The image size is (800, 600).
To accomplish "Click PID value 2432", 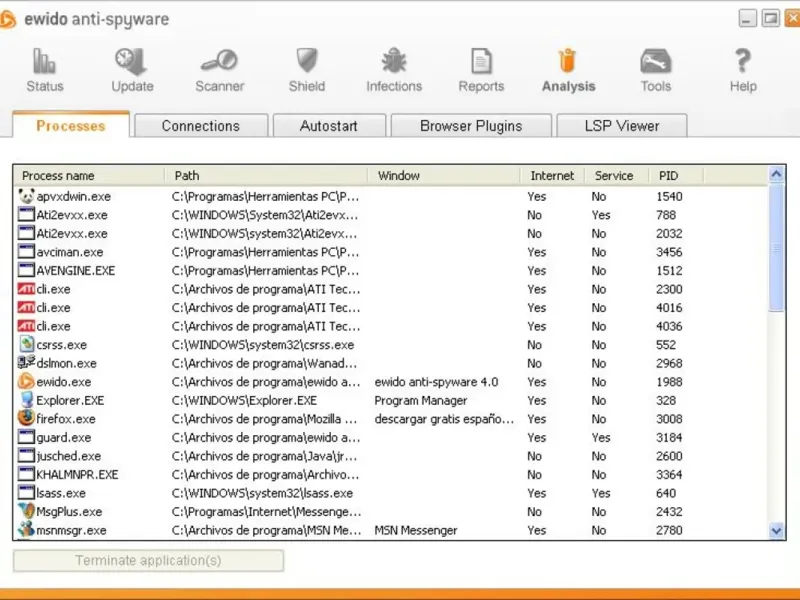I will pyautogui.click(x=669, y=512).
